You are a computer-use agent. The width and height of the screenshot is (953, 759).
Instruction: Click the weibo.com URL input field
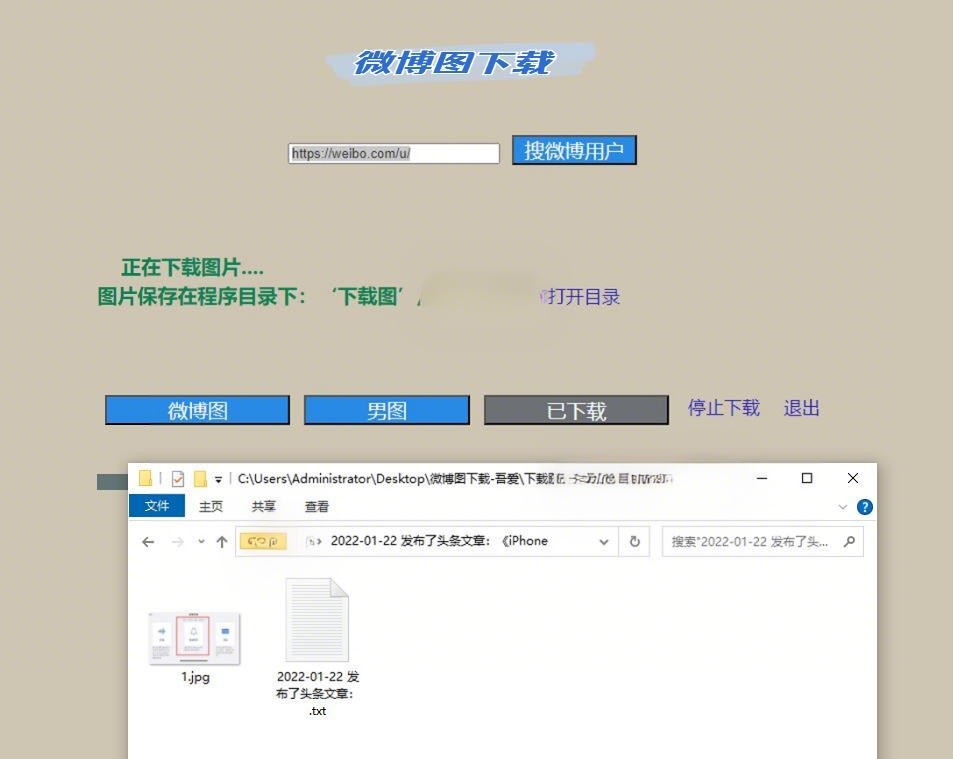coord(393,154)
